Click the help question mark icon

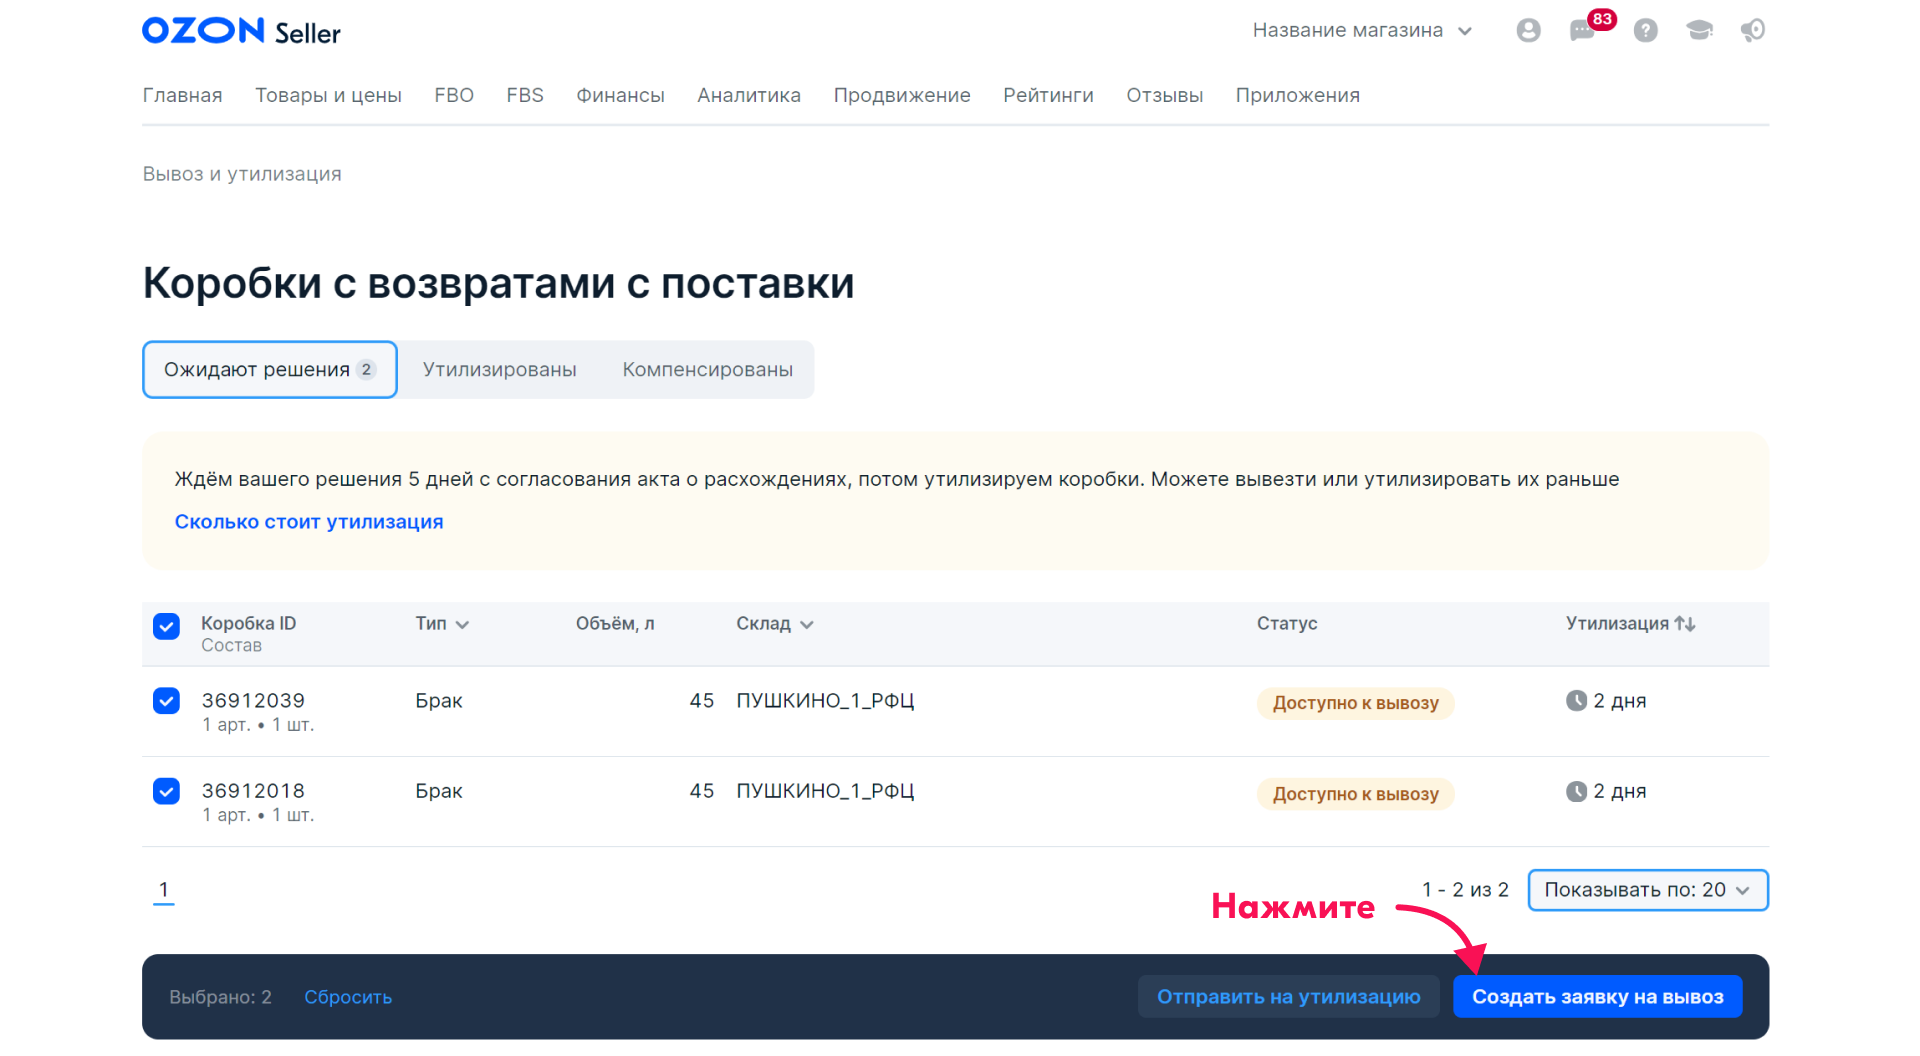[1645, 31]
